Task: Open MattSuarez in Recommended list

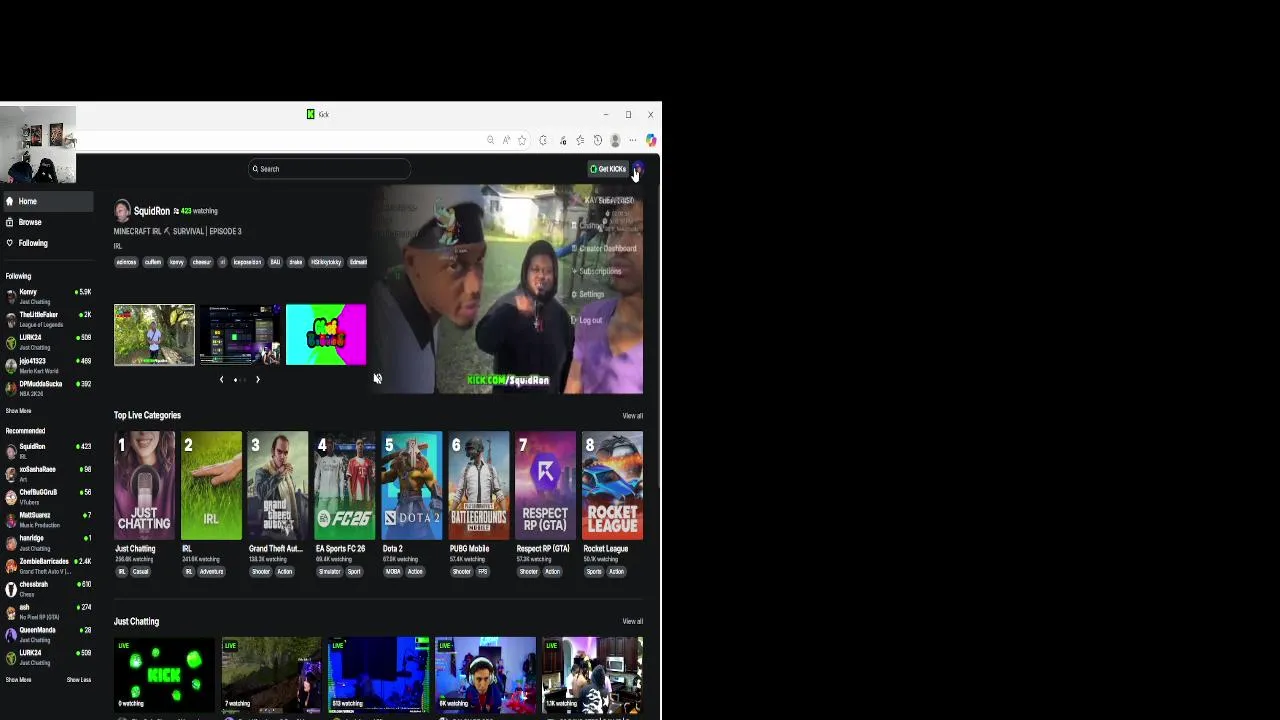Action: tap(46, 519)
